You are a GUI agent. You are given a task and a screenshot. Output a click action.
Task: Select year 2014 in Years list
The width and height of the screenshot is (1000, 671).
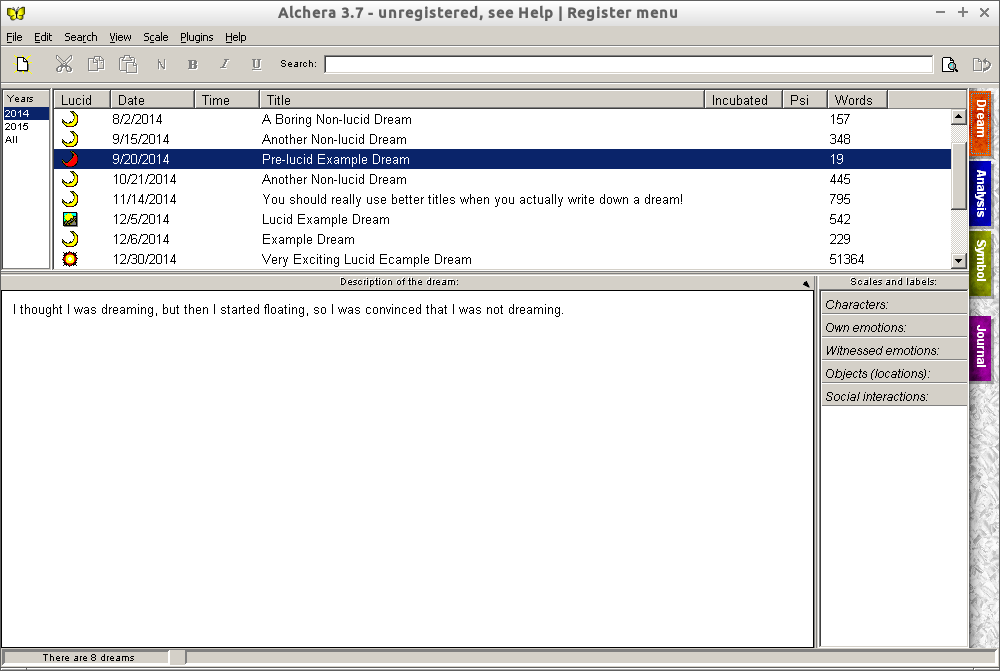(x=26, y=114)
